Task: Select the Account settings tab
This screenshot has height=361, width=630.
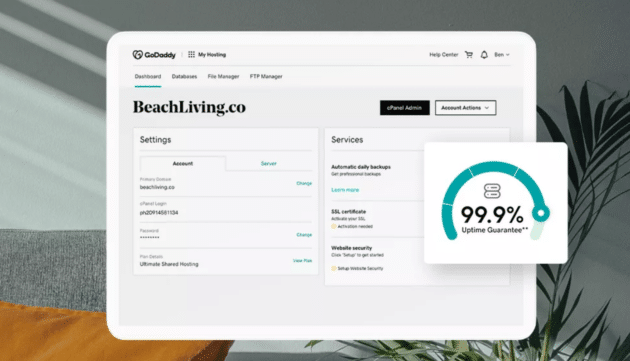Action: [183, 163]
